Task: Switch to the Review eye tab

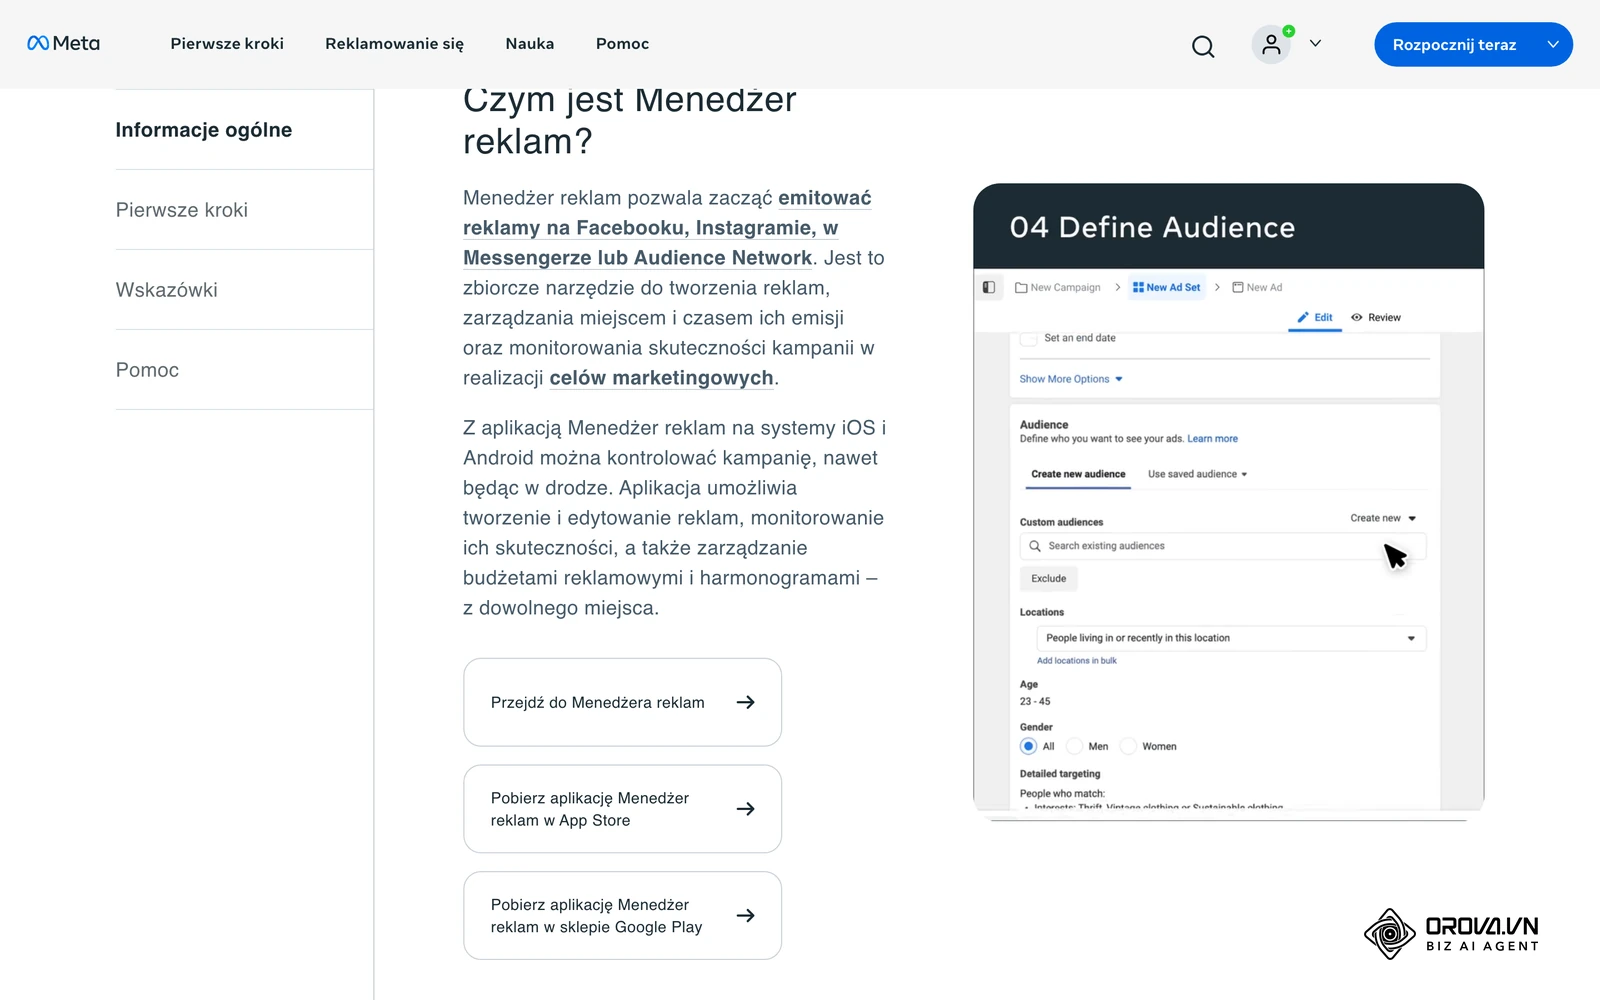Action: point(1376,317)
